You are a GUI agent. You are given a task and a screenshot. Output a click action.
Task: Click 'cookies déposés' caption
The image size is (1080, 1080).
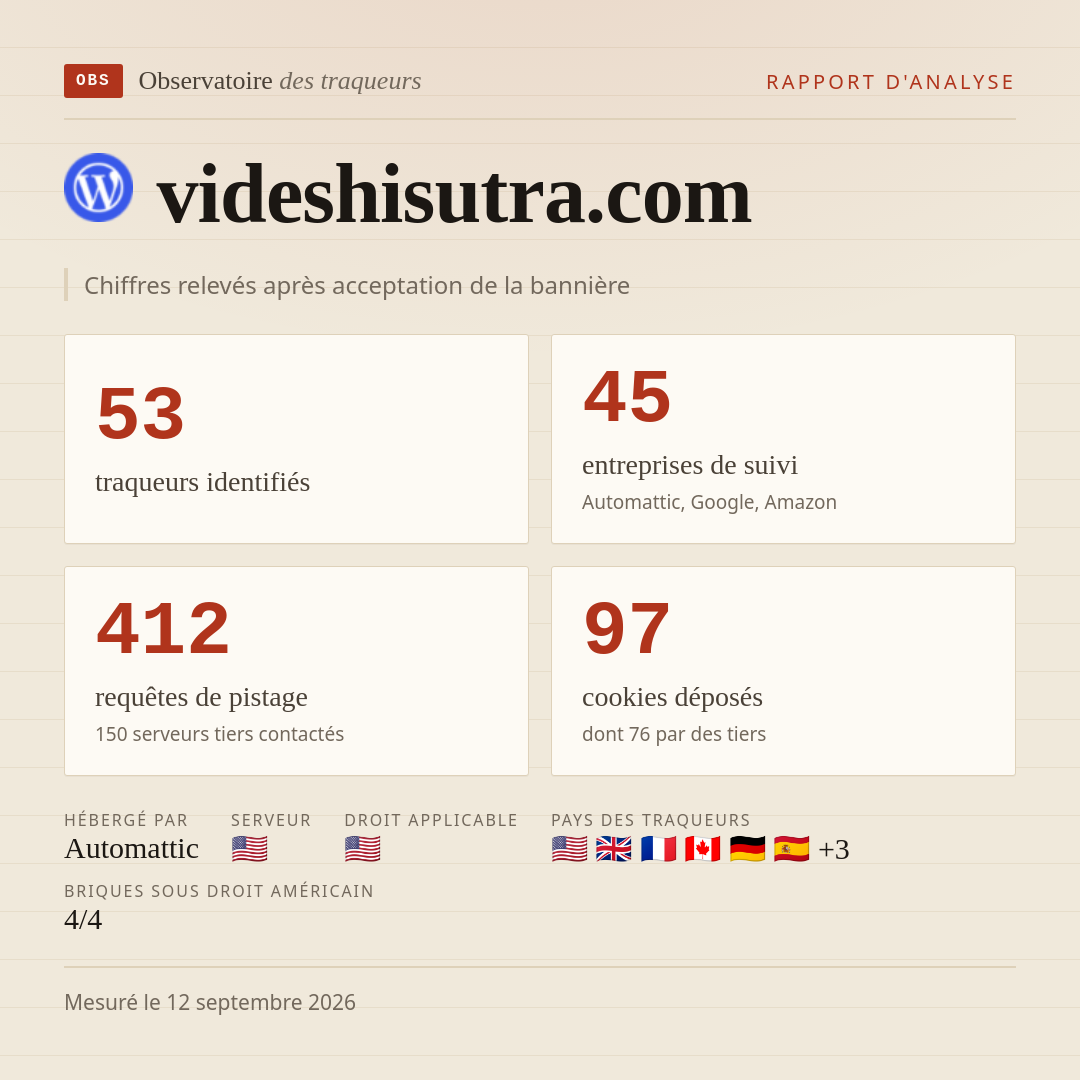click(x=672, y=698)
